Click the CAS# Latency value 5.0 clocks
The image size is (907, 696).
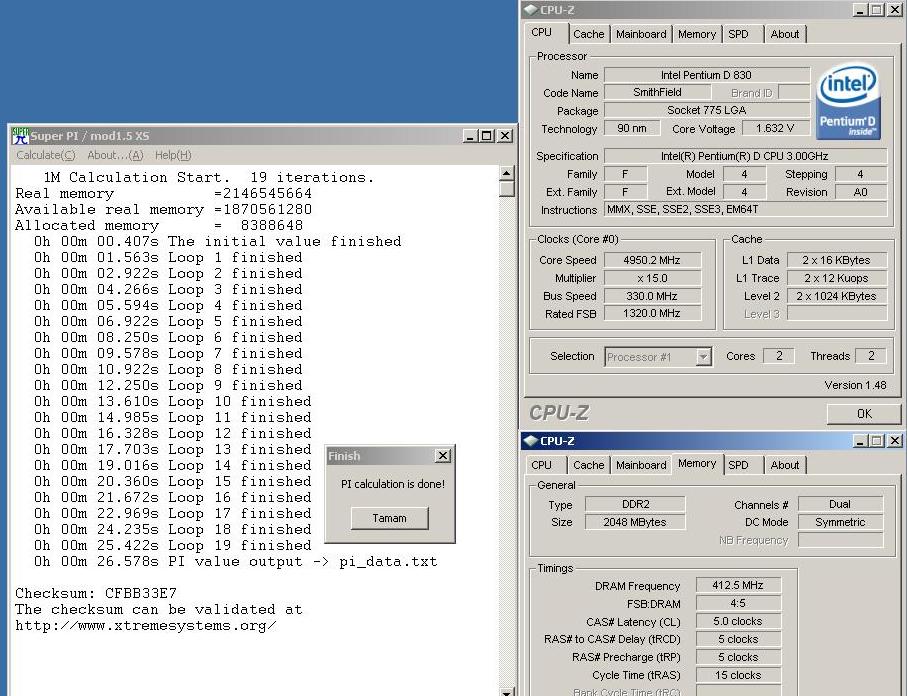coord(738,621)
